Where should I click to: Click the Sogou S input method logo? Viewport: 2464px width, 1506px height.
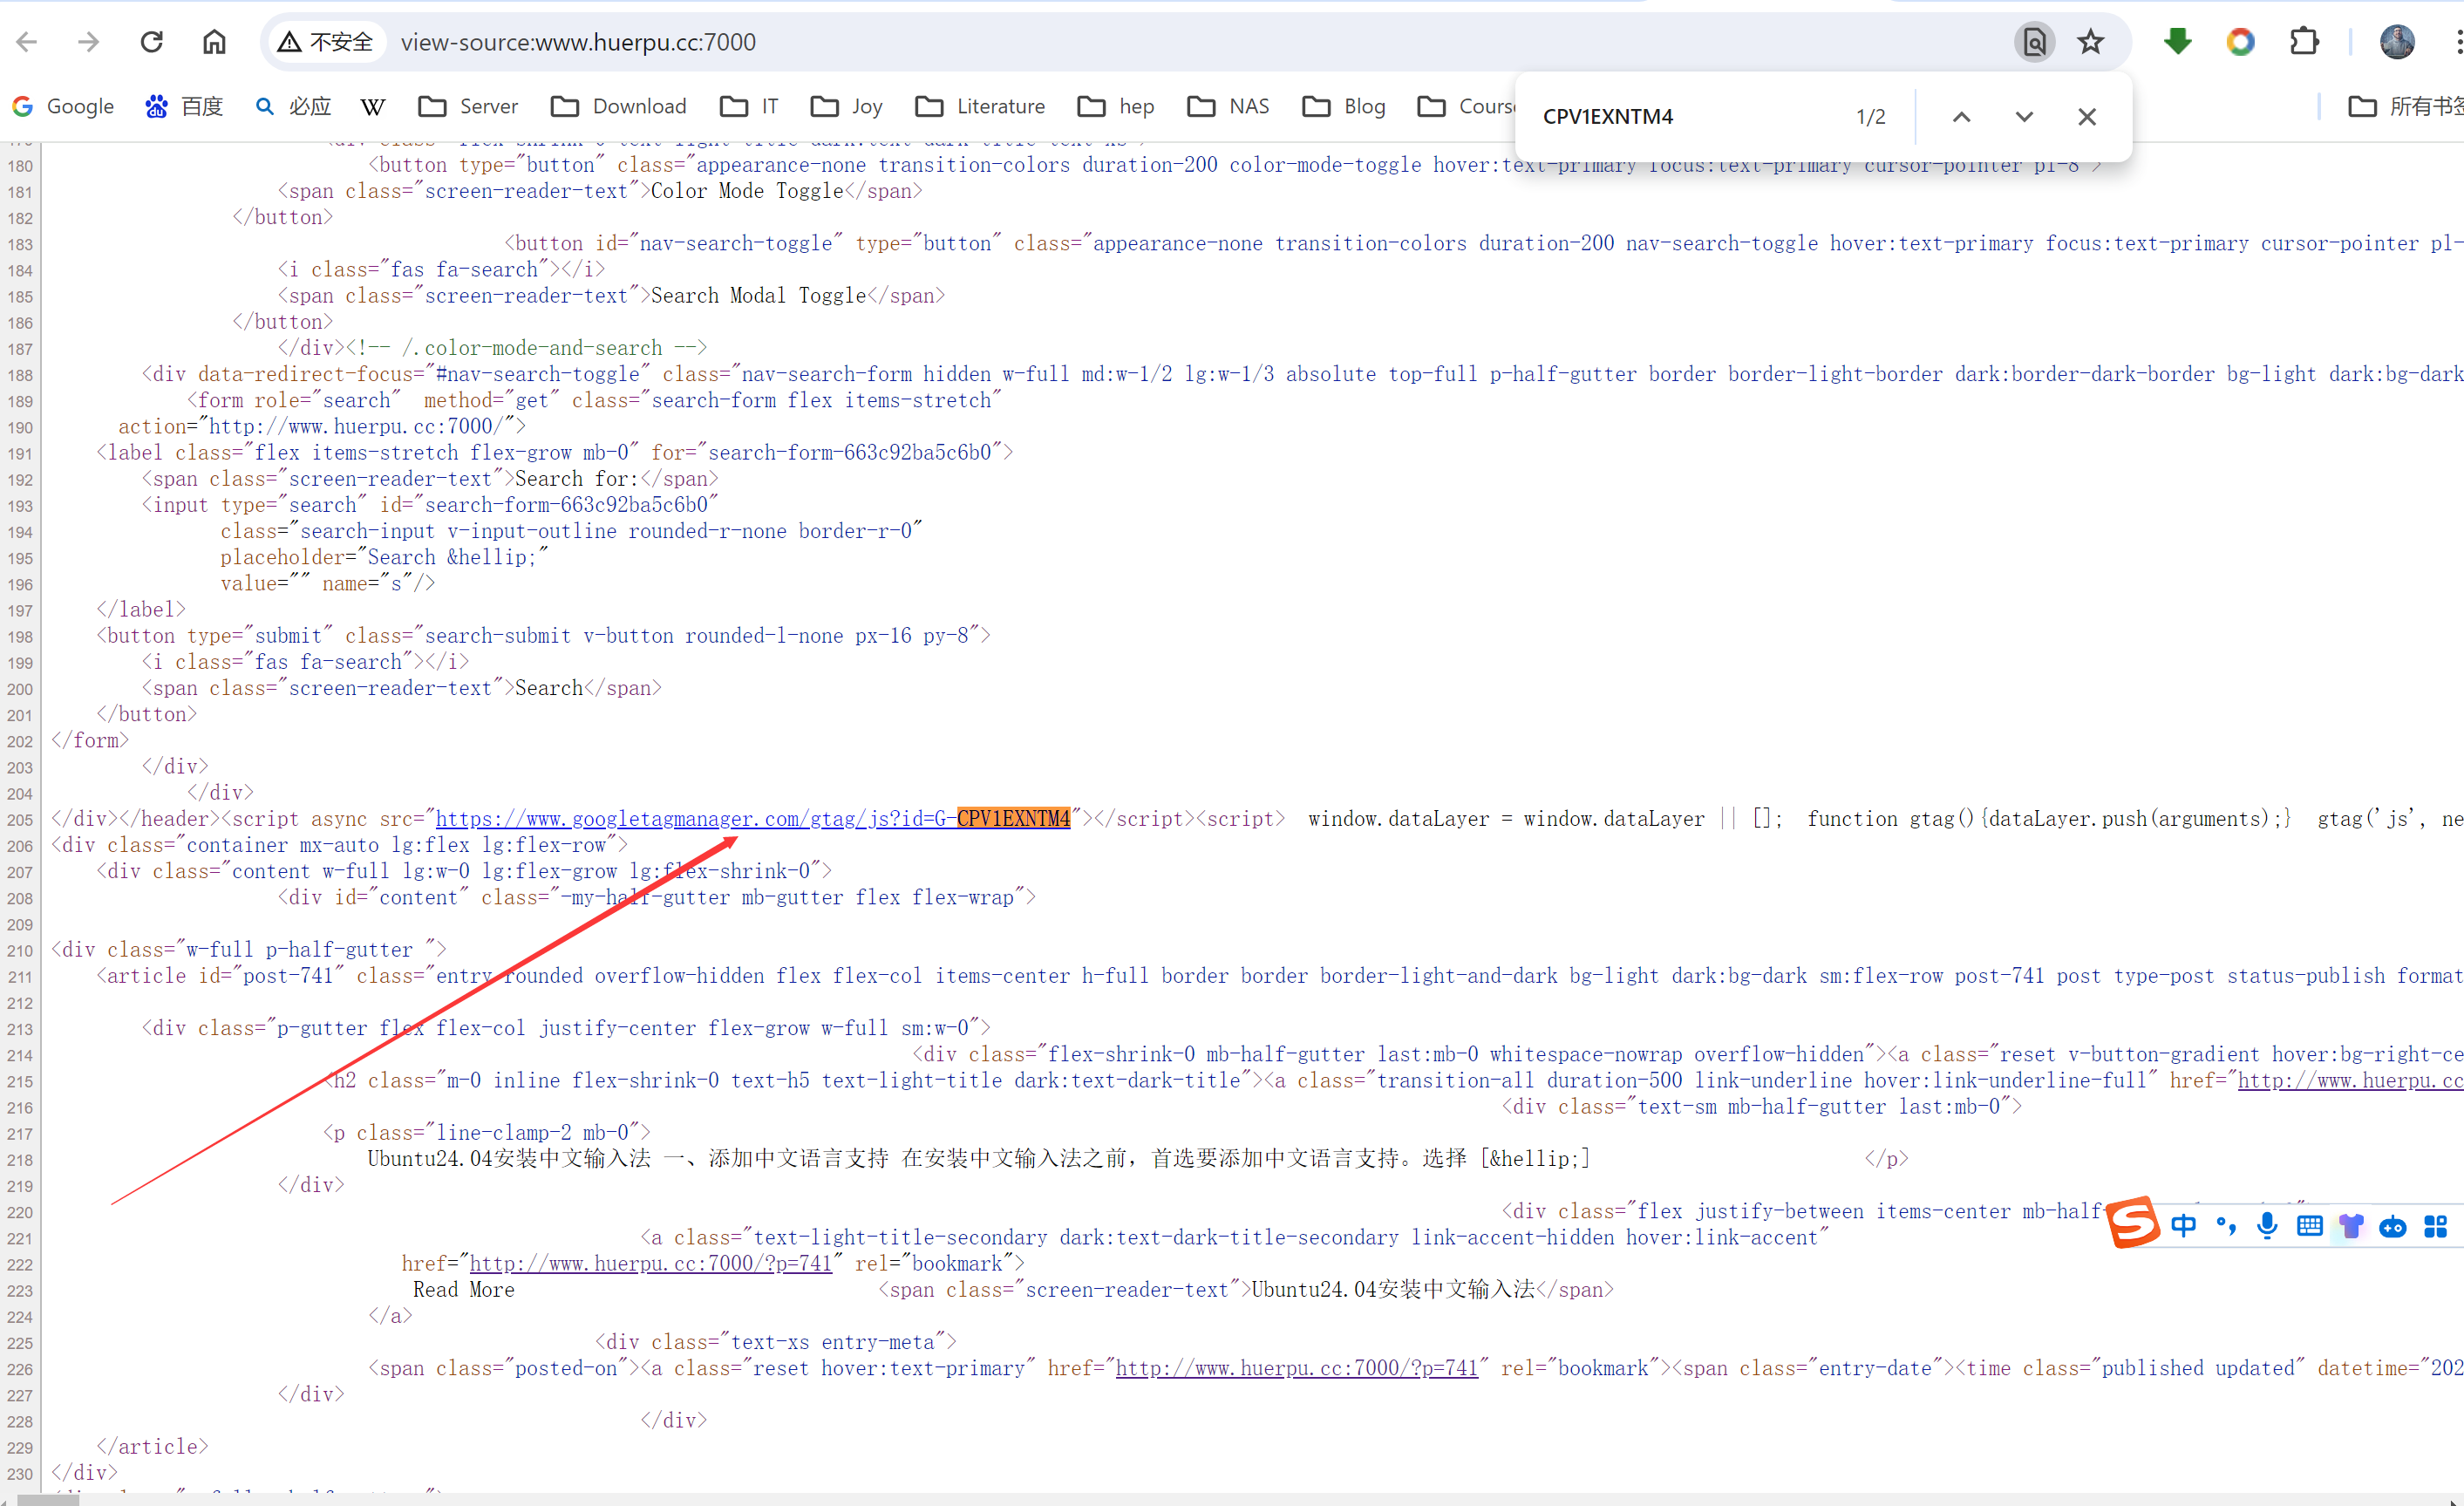click(2133, 1222)
